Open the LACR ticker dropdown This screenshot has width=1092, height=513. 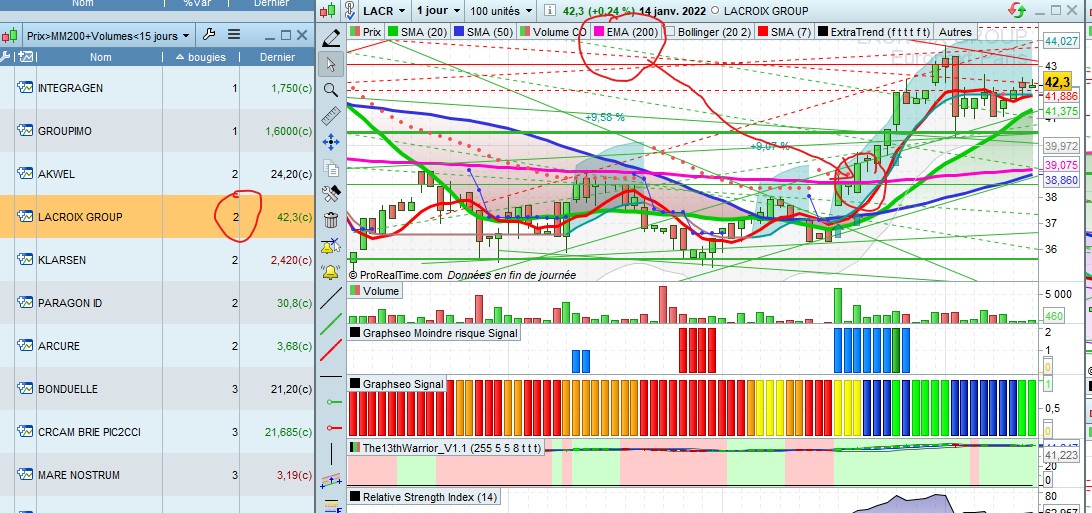(x=384, y=11)
